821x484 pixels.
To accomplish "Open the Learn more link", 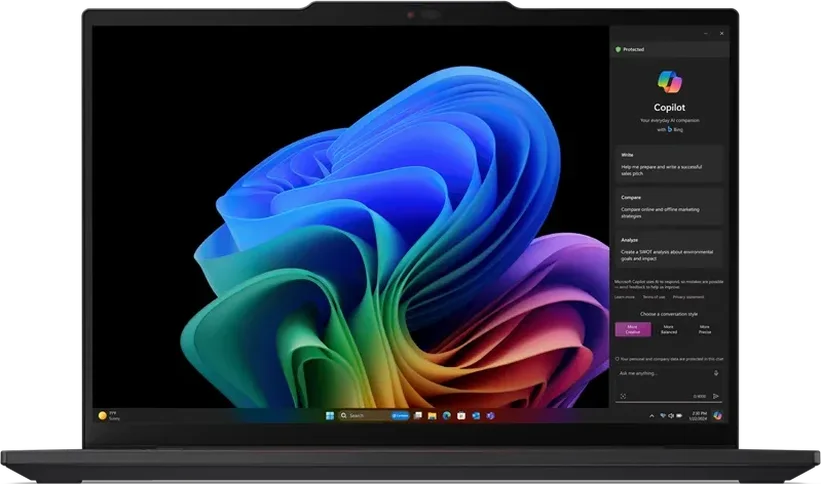I will click(x=624, y=297).
